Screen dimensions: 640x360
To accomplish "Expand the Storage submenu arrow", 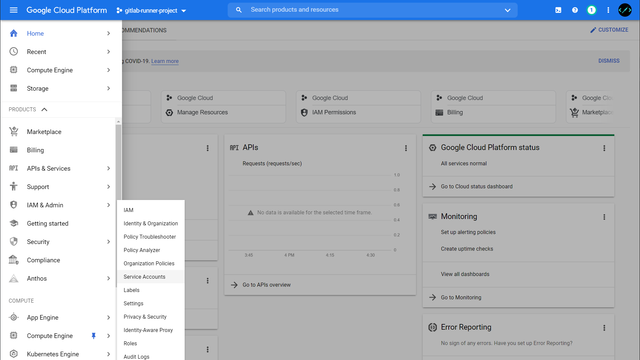I will [109, 89].
